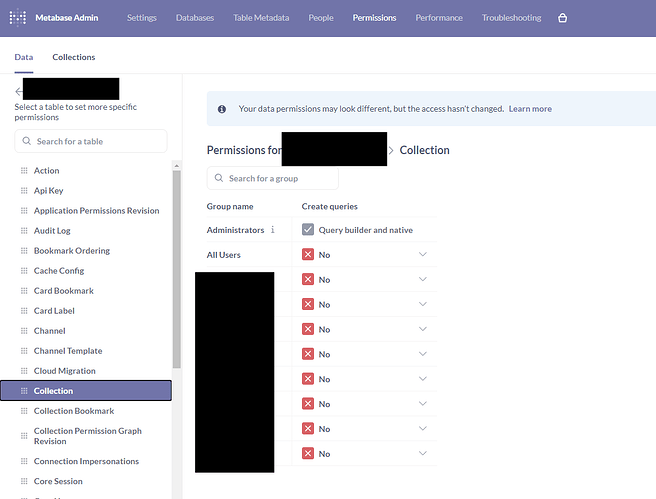The image size is (656, 499).
Task: Click the Core Session table icon
Action: pyautogui.click(x=24, y=481)
